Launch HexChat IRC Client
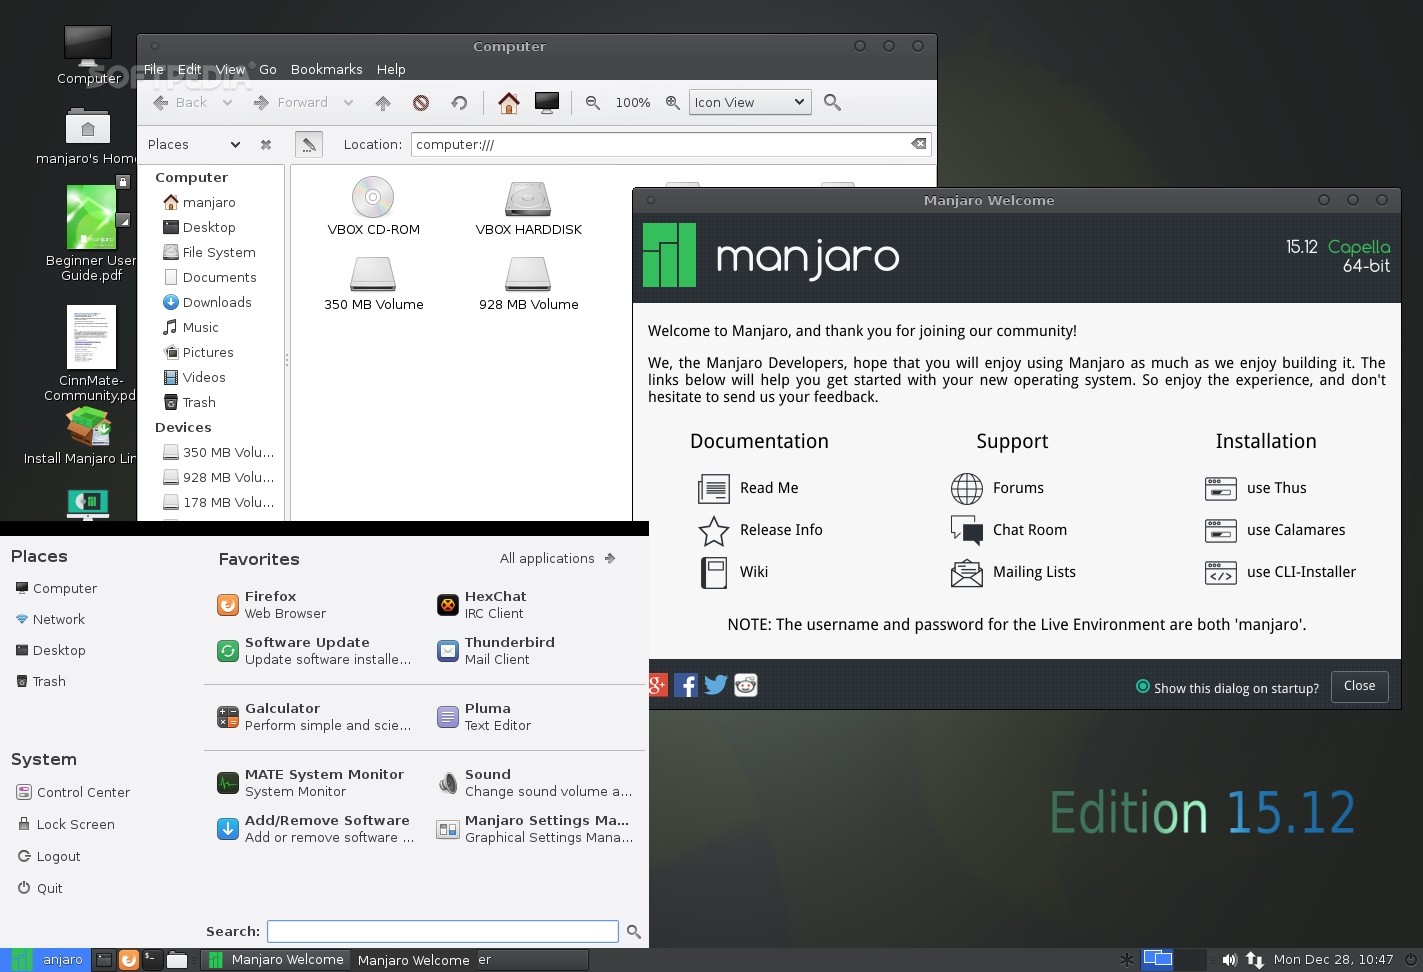The height and width of the screenshot is (972, 1423). point(482,605)
